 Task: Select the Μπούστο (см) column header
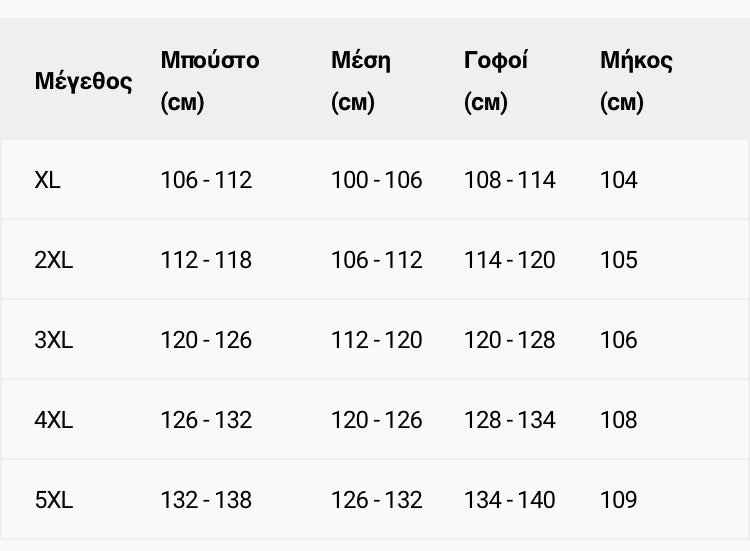[x=210, y=81]
